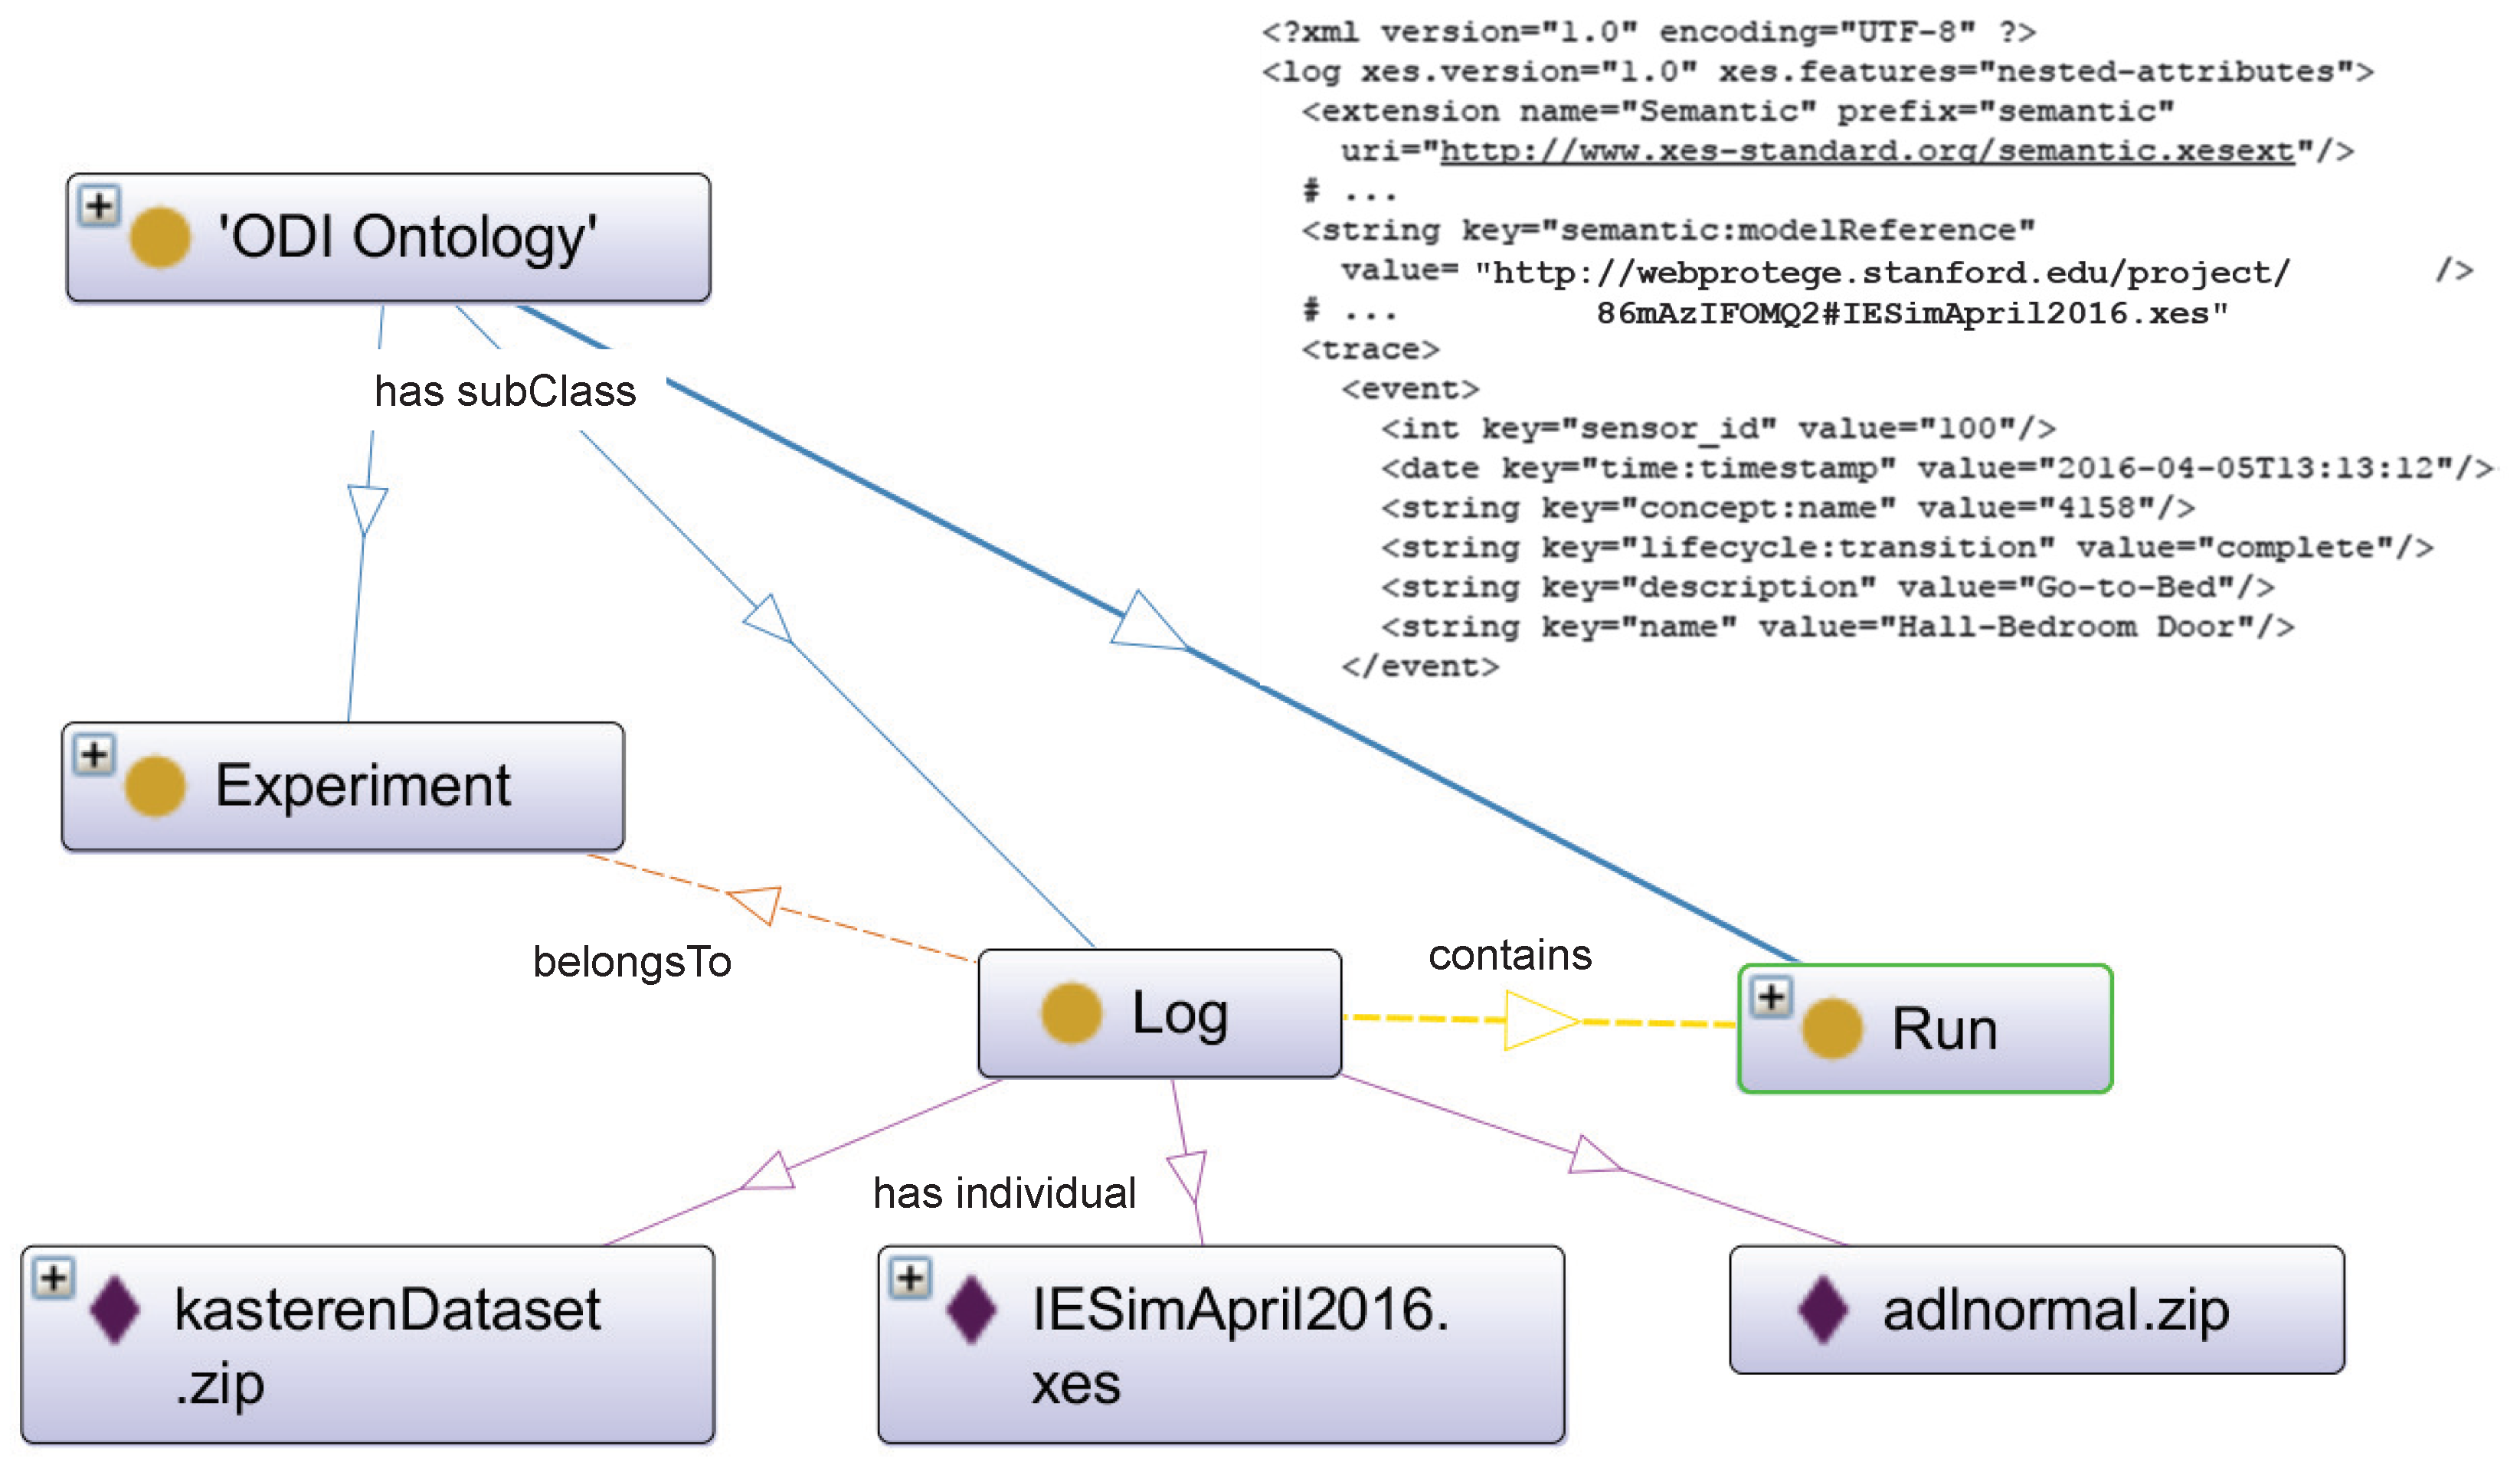Click the orange class circle of Run
Image resolution: width=2520 pixels, height=1469 pixels.
(1832, 1028)
